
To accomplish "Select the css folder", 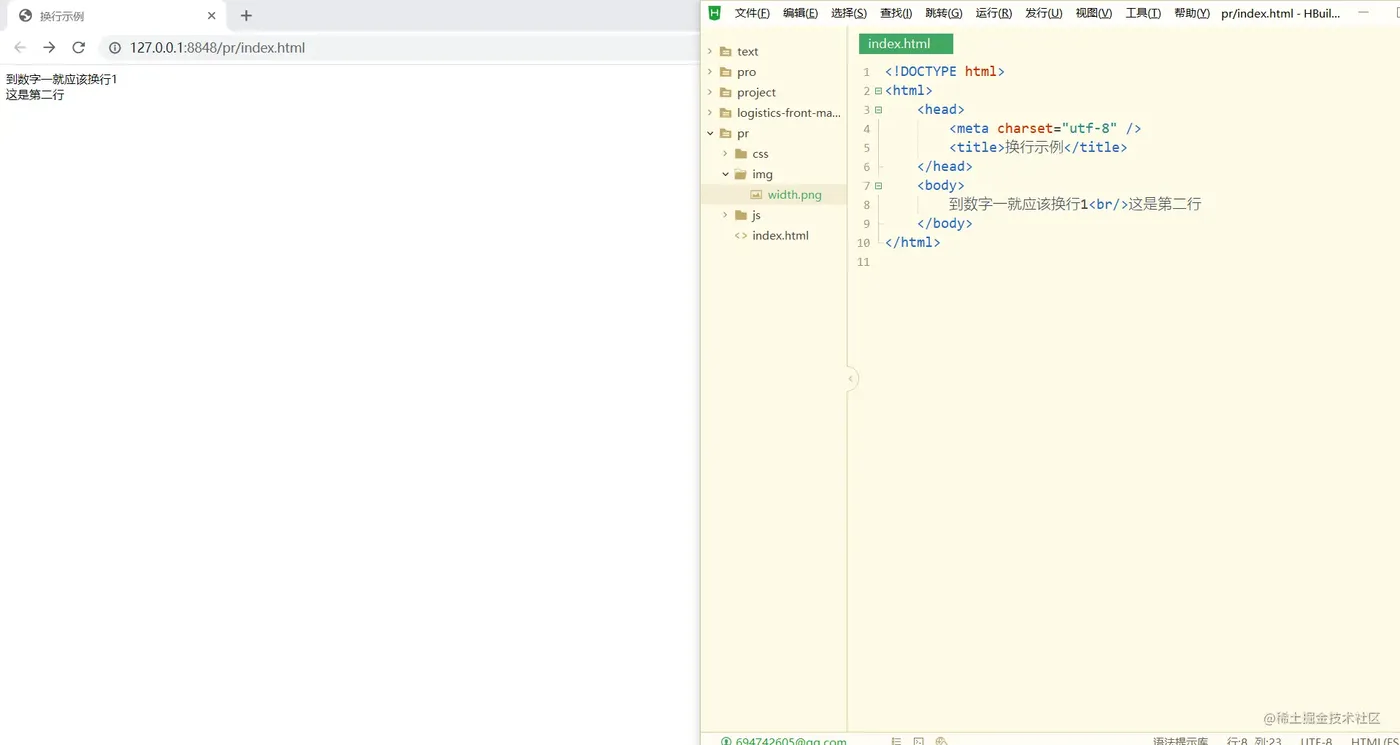I will (774, 154).
